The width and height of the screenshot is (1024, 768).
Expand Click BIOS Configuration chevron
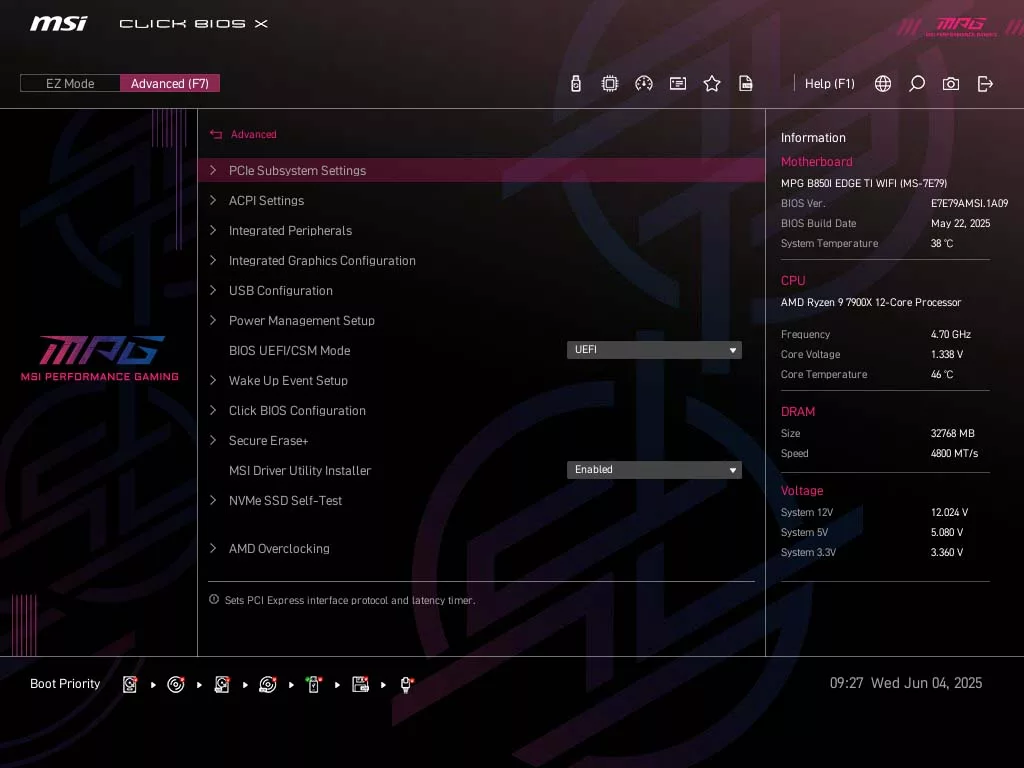[x=213, y=411]
